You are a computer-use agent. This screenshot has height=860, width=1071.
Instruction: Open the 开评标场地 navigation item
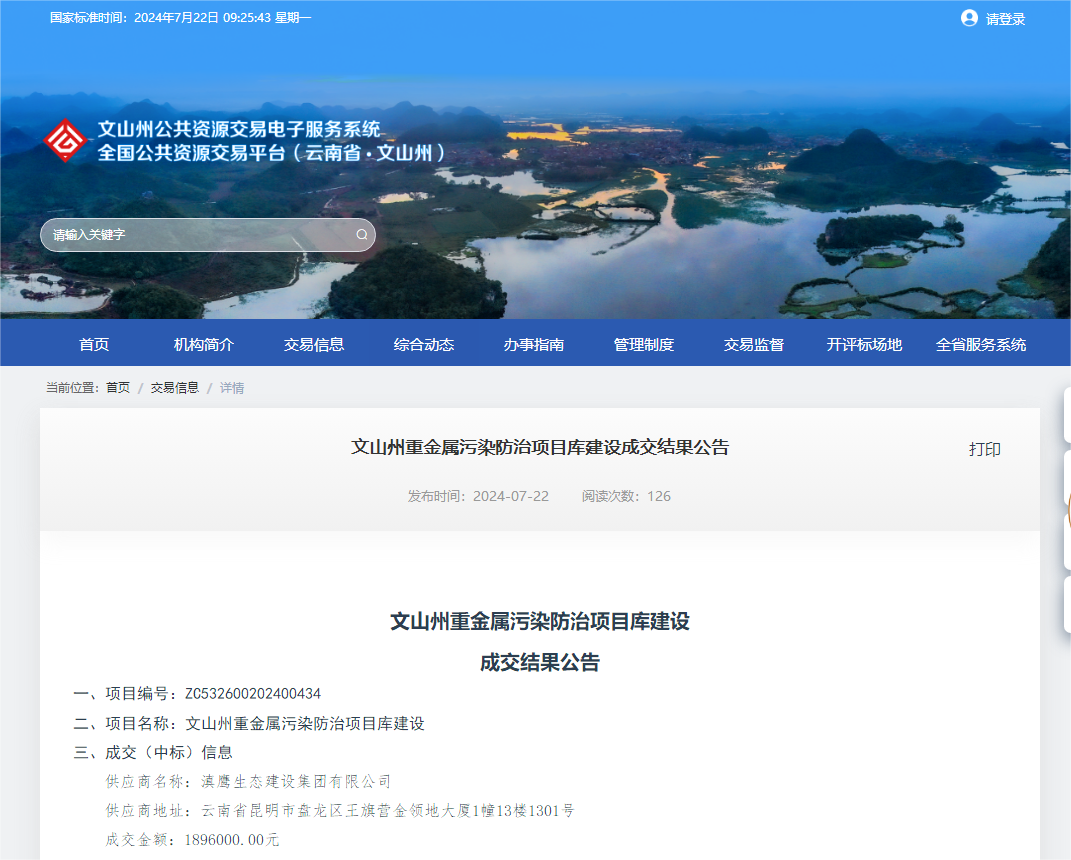(864, 343)
